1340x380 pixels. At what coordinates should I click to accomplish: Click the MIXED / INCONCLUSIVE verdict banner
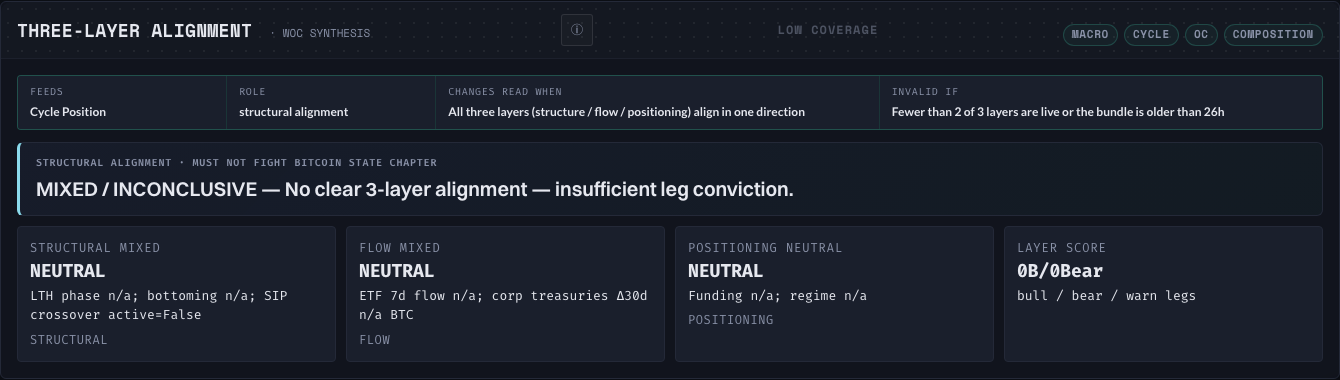[670, 179]
